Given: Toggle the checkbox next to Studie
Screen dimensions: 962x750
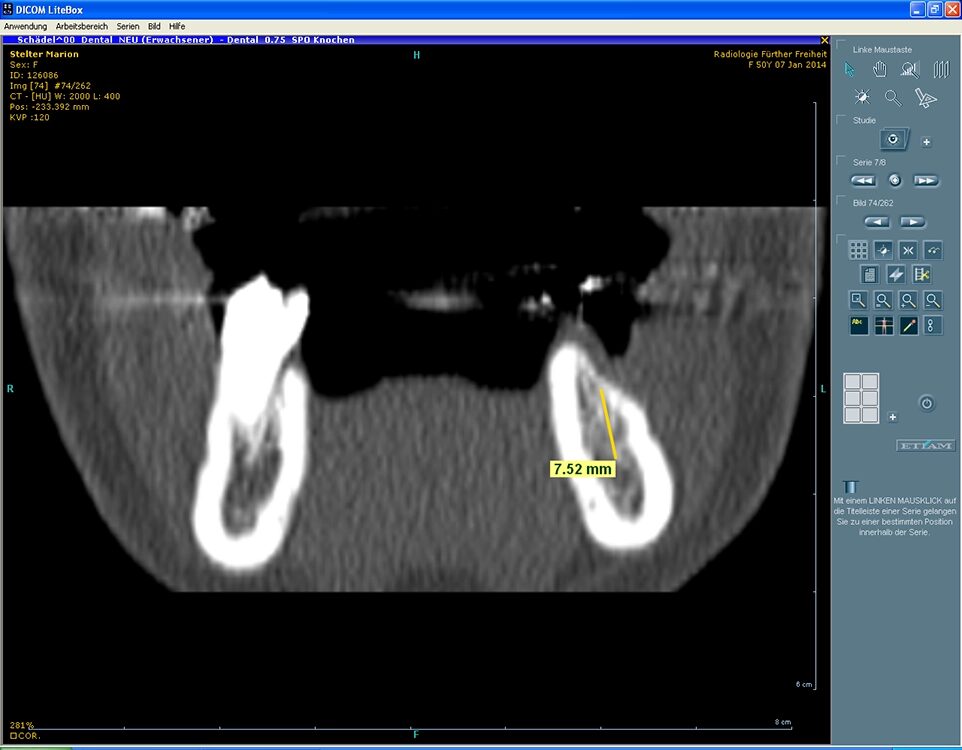Looking at the screenshot, I should pyautogui.click(x=841, y=120).
